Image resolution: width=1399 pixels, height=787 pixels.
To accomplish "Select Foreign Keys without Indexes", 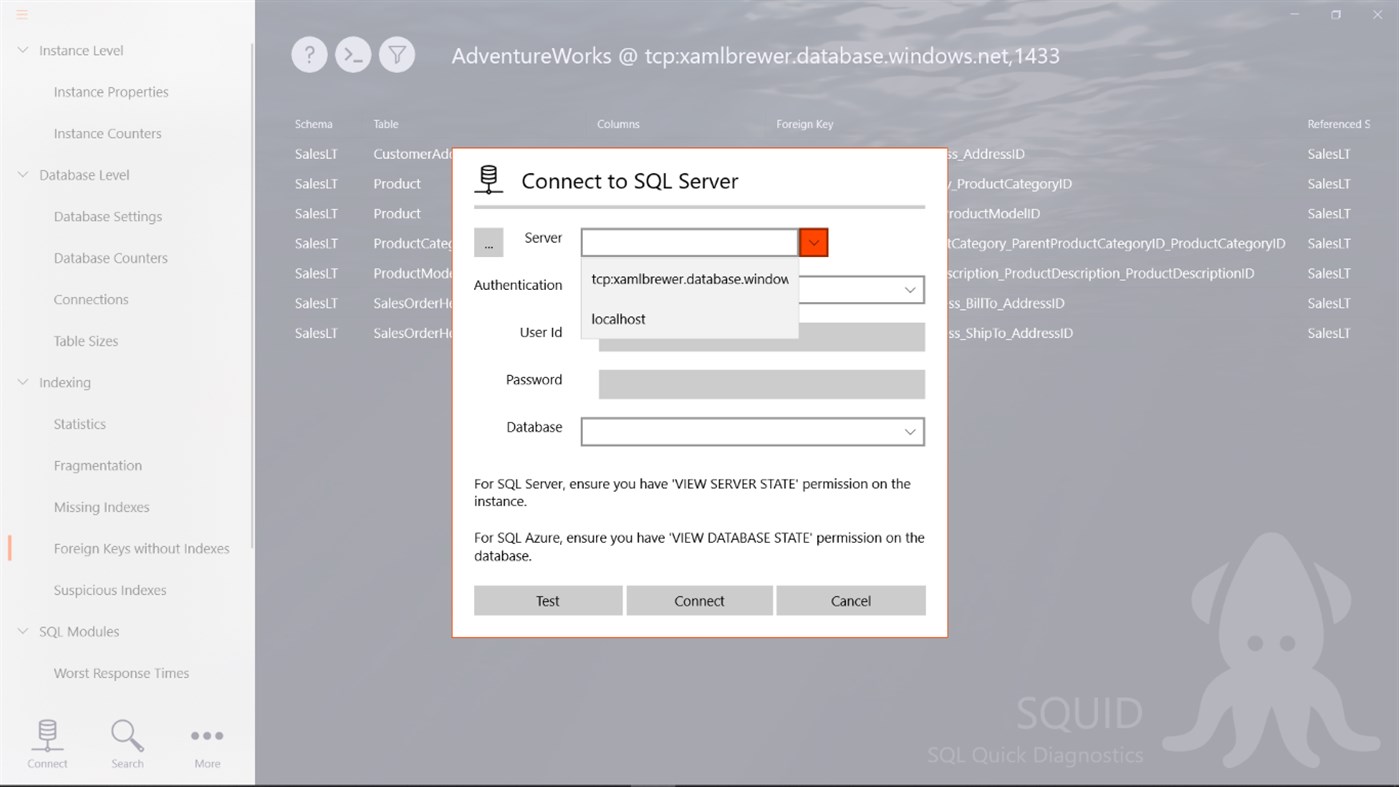I will (142, 548).
